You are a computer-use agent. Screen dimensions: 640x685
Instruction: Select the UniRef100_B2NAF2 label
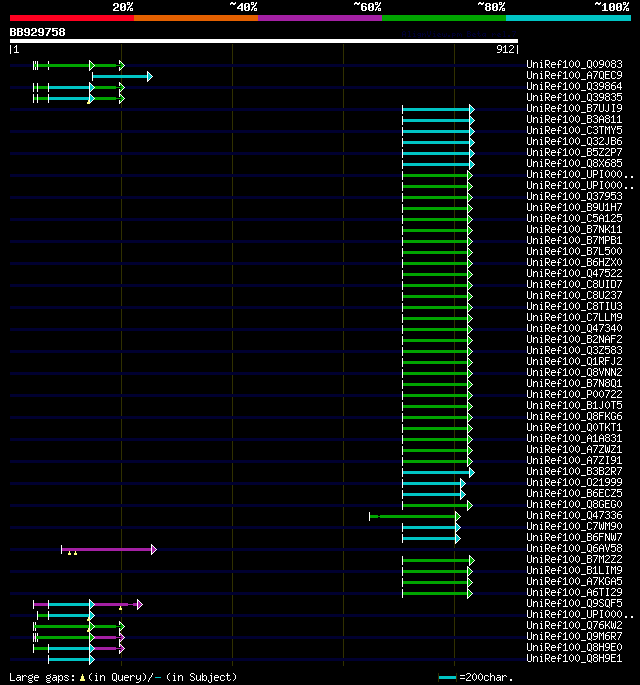tap(574, 339)
